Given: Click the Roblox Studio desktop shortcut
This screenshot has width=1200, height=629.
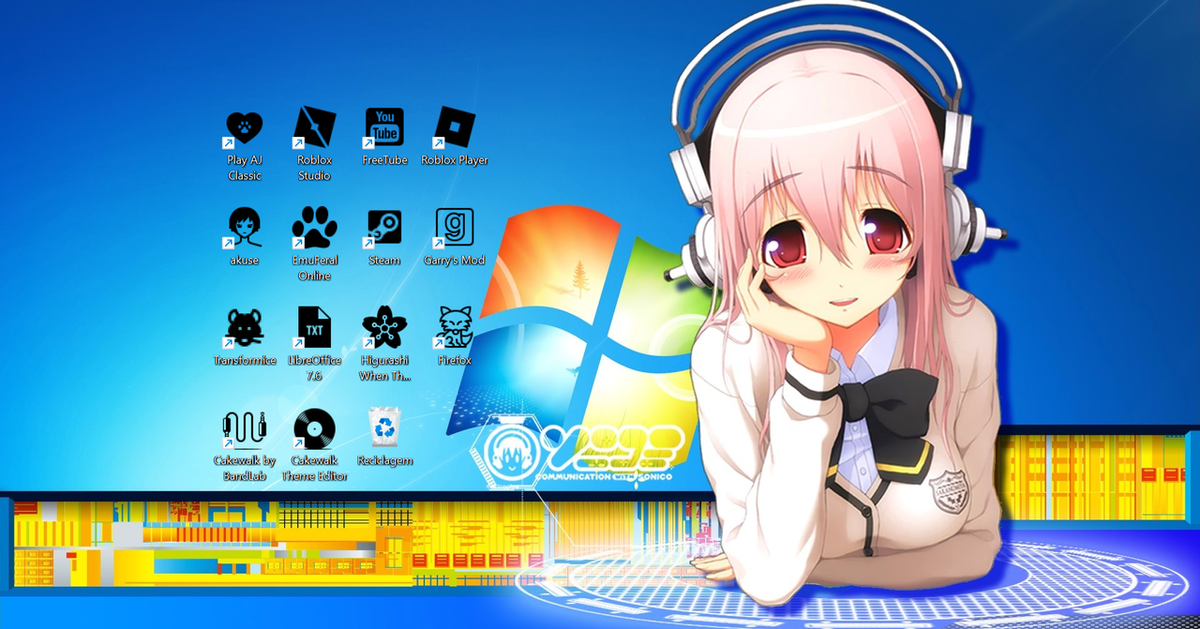Looking at the screenshot, I should [314, 128].
